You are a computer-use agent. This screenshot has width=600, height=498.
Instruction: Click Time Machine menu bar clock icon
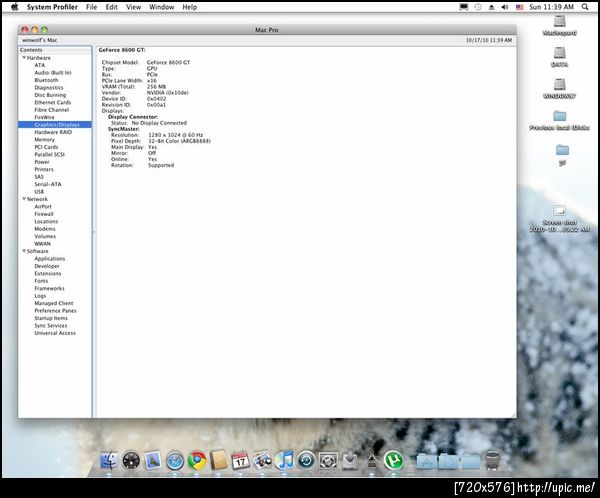click(x=478, y=7)
